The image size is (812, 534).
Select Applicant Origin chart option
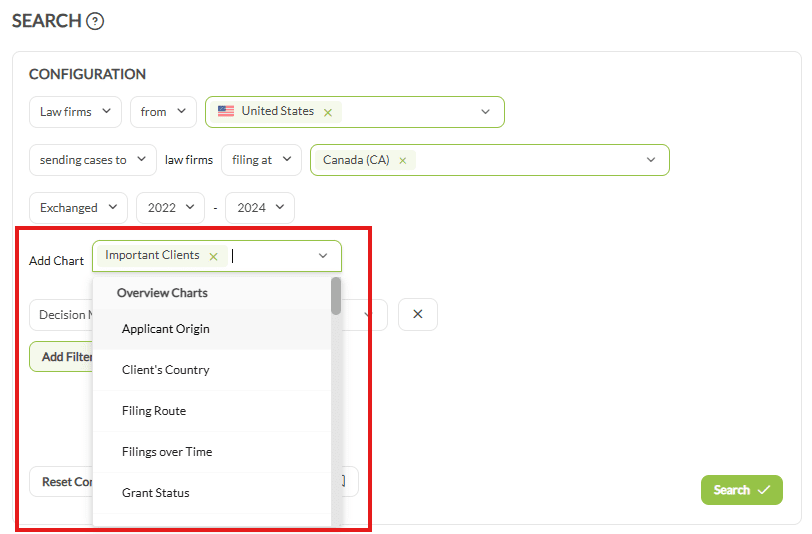pos(212,329)
